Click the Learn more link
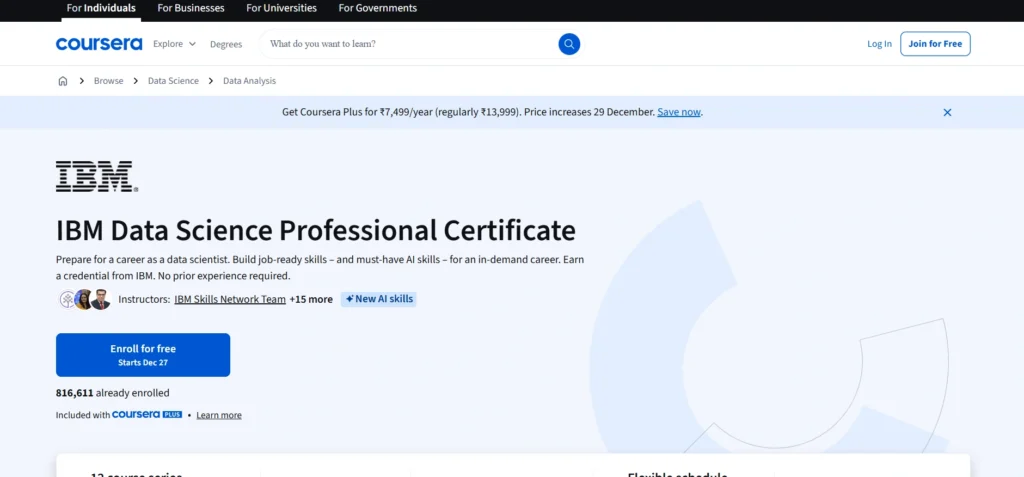The image size is (1024, 477). coord(219,415)
